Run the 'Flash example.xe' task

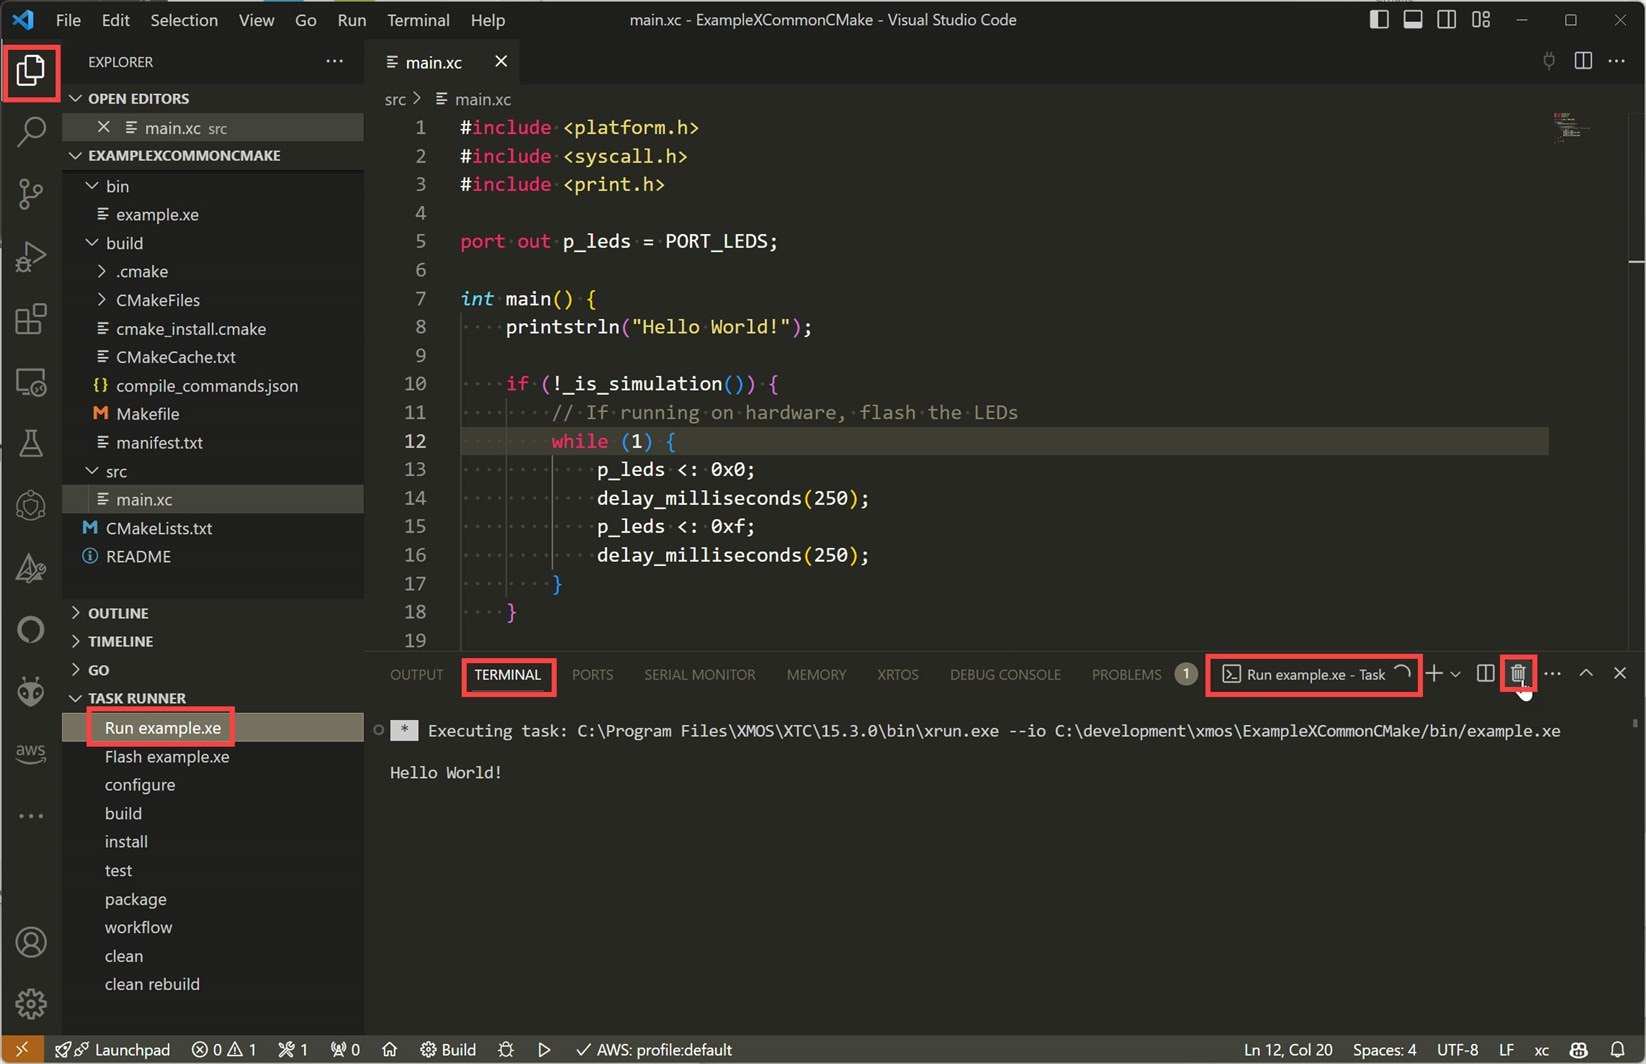coord(213,757)
